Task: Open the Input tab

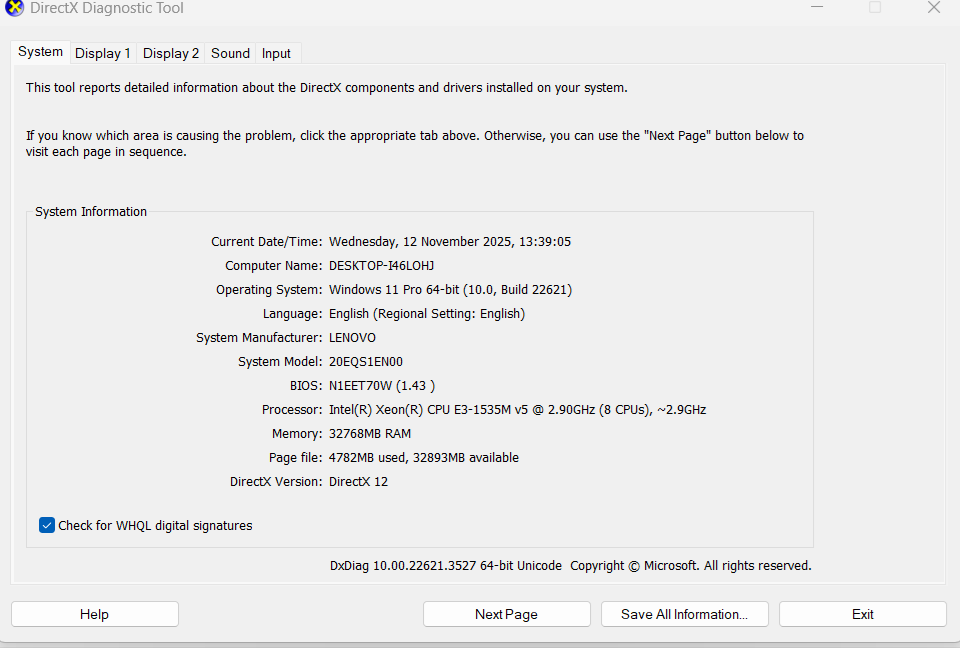Action: tap(276, 53)
